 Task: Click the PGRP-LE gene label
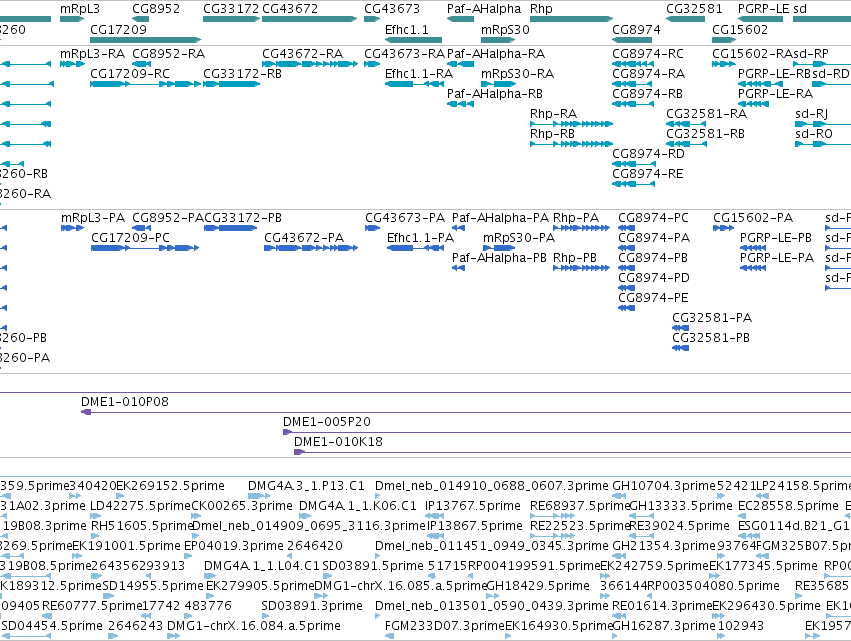click(764, 9)
